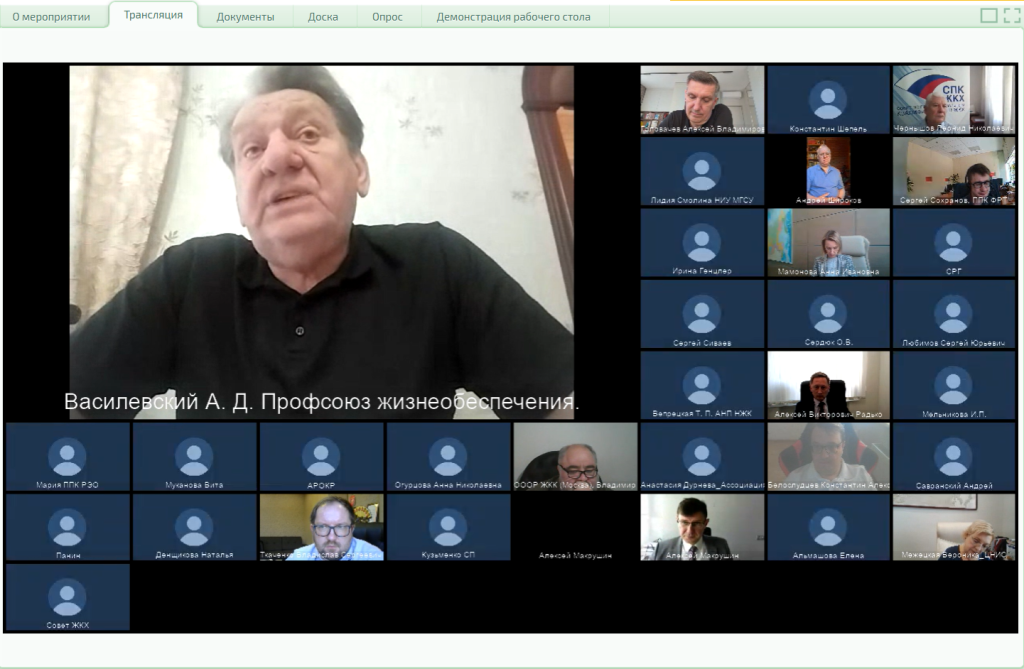This screenshot has width=1024, height=669.
Task: Select the СПК ЖКХ logo video tile
Action: pyautogui.click(x=953, y=99)
